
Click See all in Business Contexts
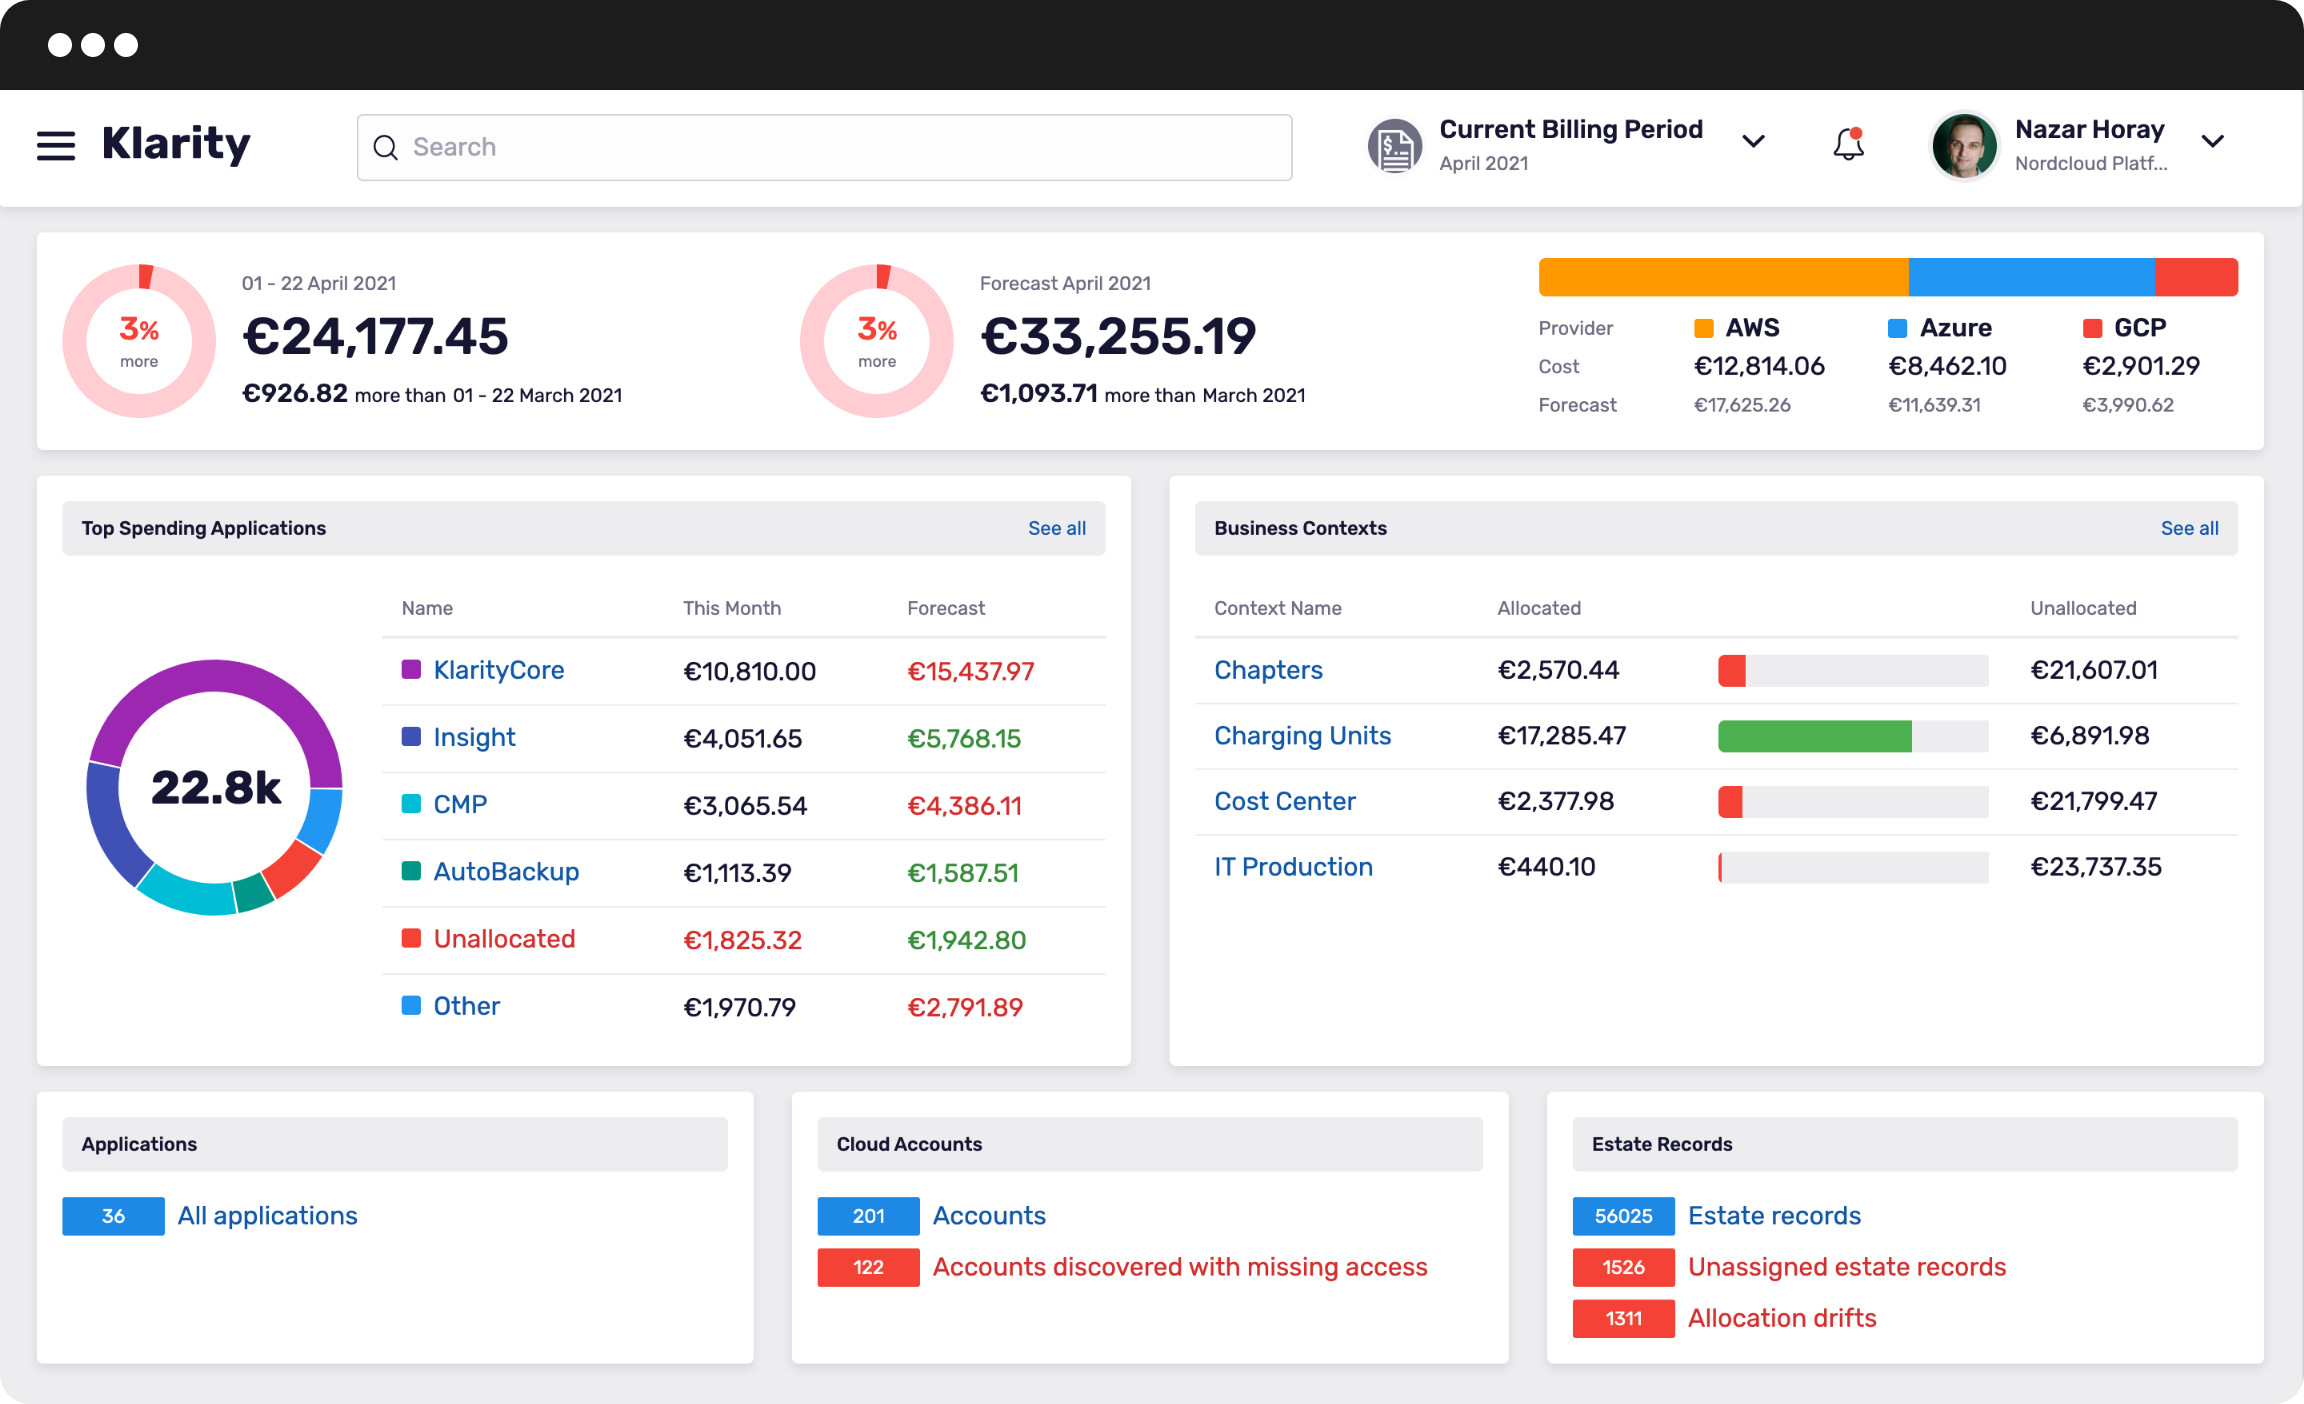tap(2190, 528)
